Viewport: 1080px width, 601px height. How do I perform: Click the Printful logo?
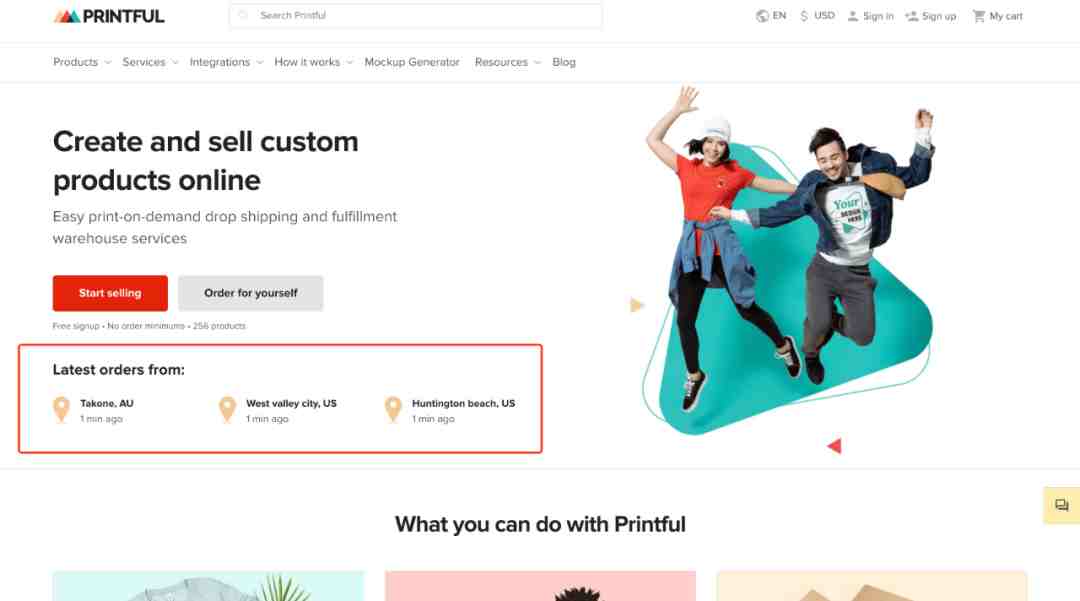109,16
